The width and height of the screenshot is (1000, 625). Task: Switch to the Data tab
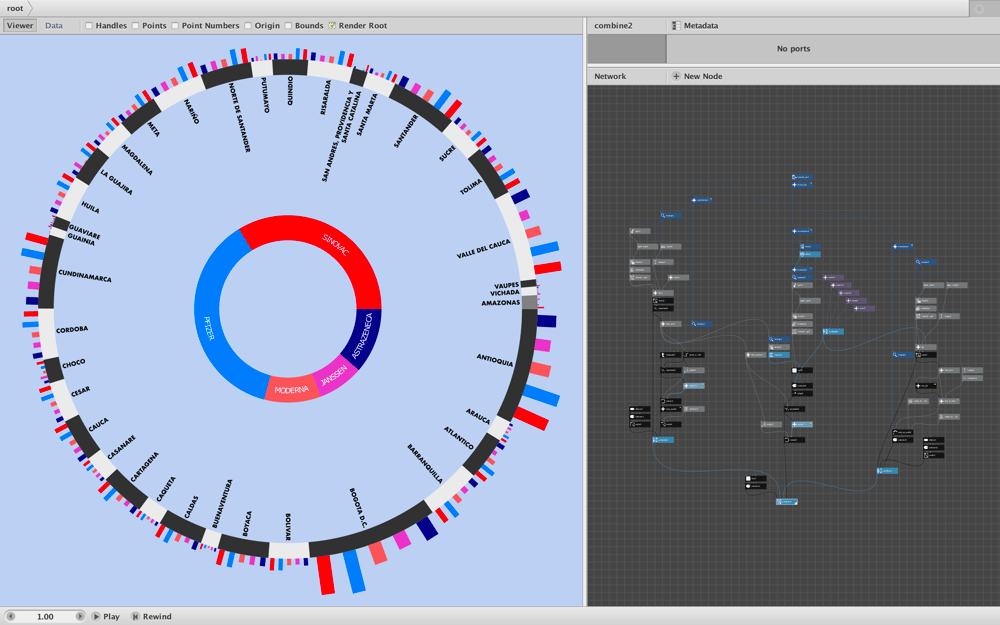(x=54, y=26)
